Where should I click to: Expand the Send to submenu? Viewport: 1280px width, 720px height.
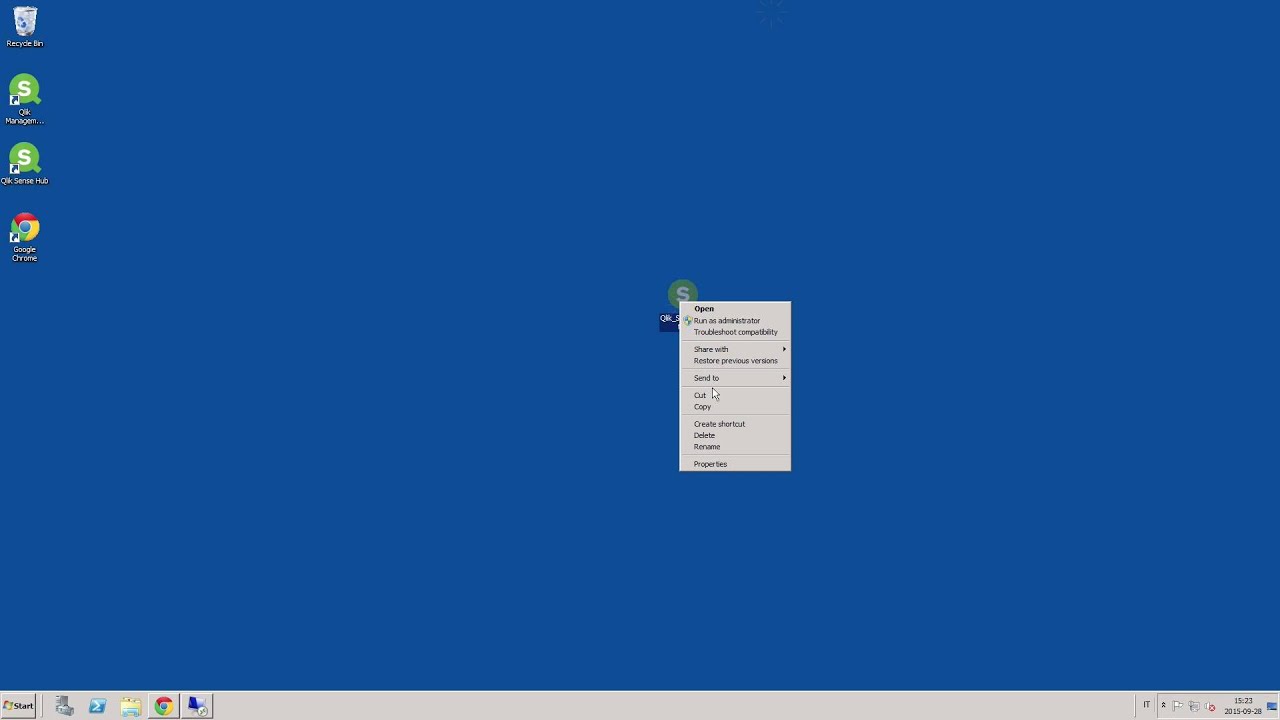point(735,378)
